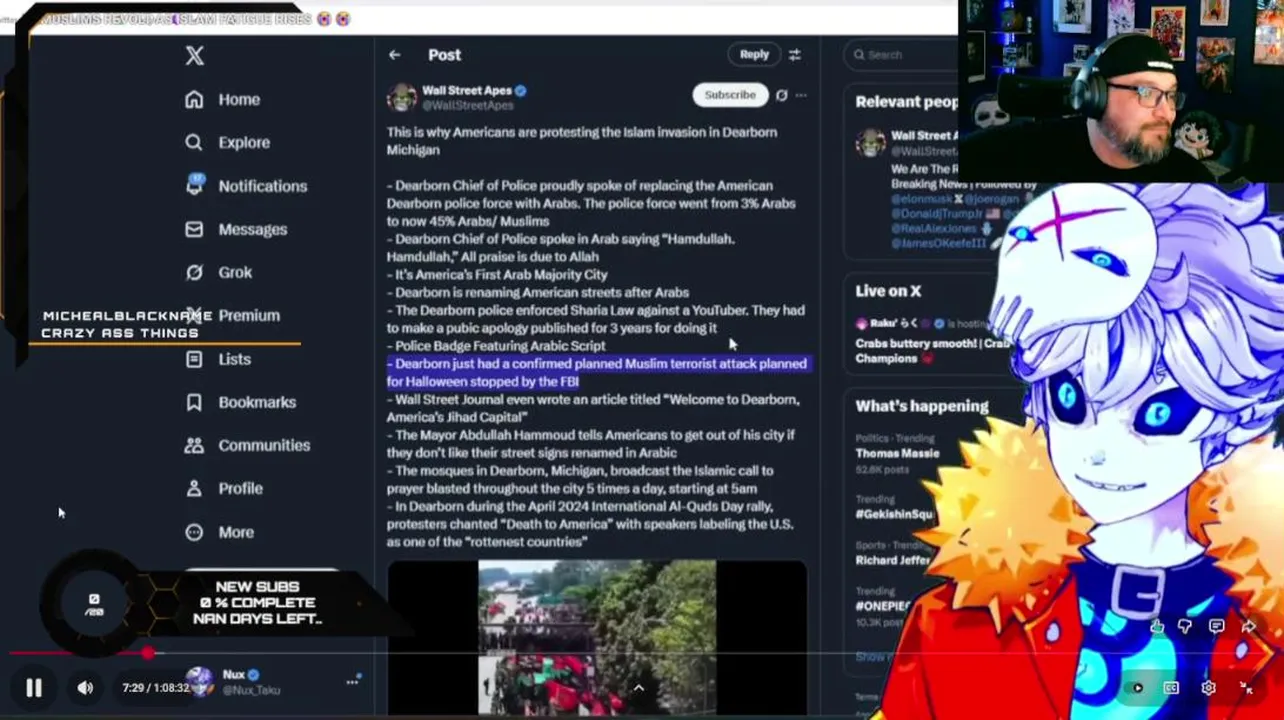Click the Live on X heading

pyautogui.click(x=888, y=291)
